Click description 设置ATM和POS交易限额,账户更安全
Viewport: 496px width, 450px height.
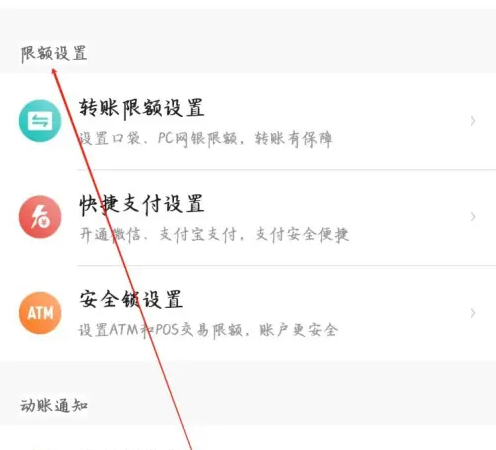point(208,330)
